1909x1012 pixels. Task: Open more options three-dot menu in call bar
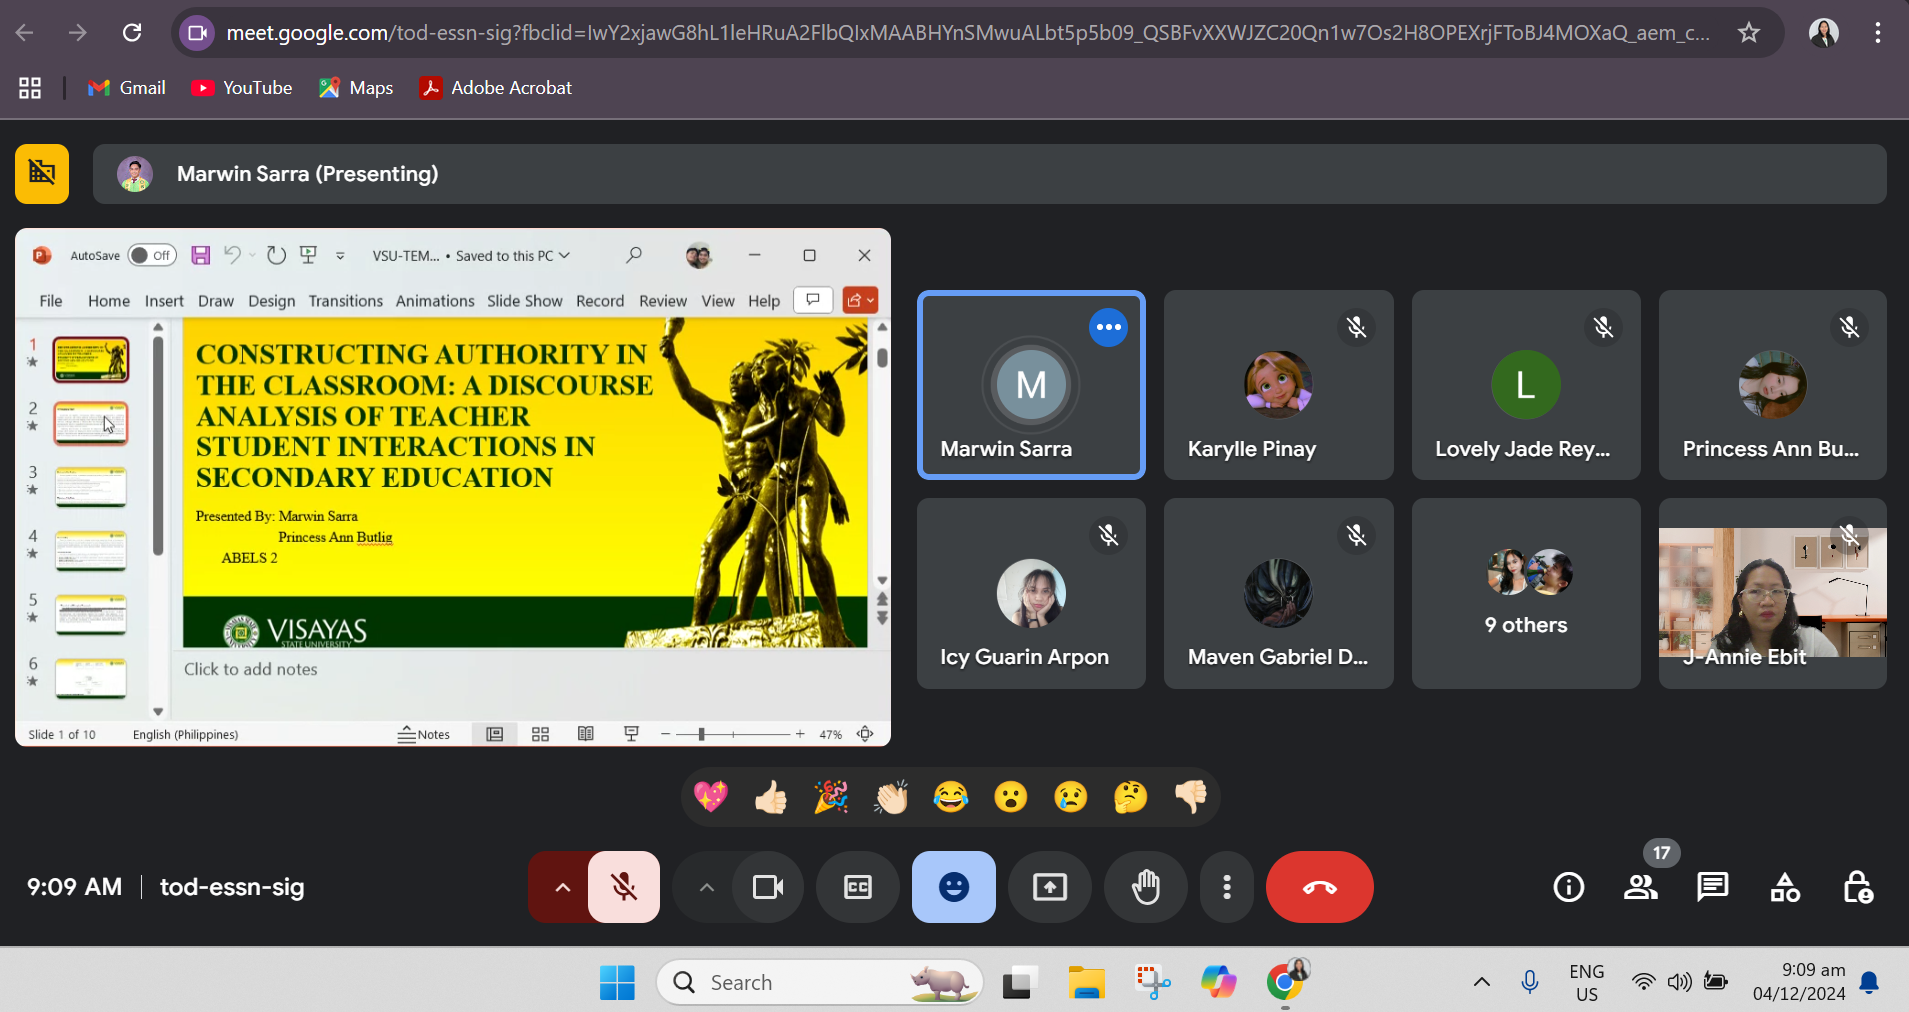(x=1226, y=887)
